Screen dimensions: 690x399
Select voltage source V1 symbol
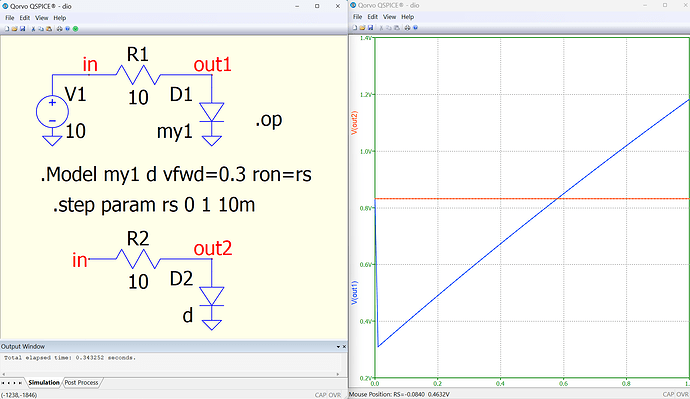click(52, 111)
